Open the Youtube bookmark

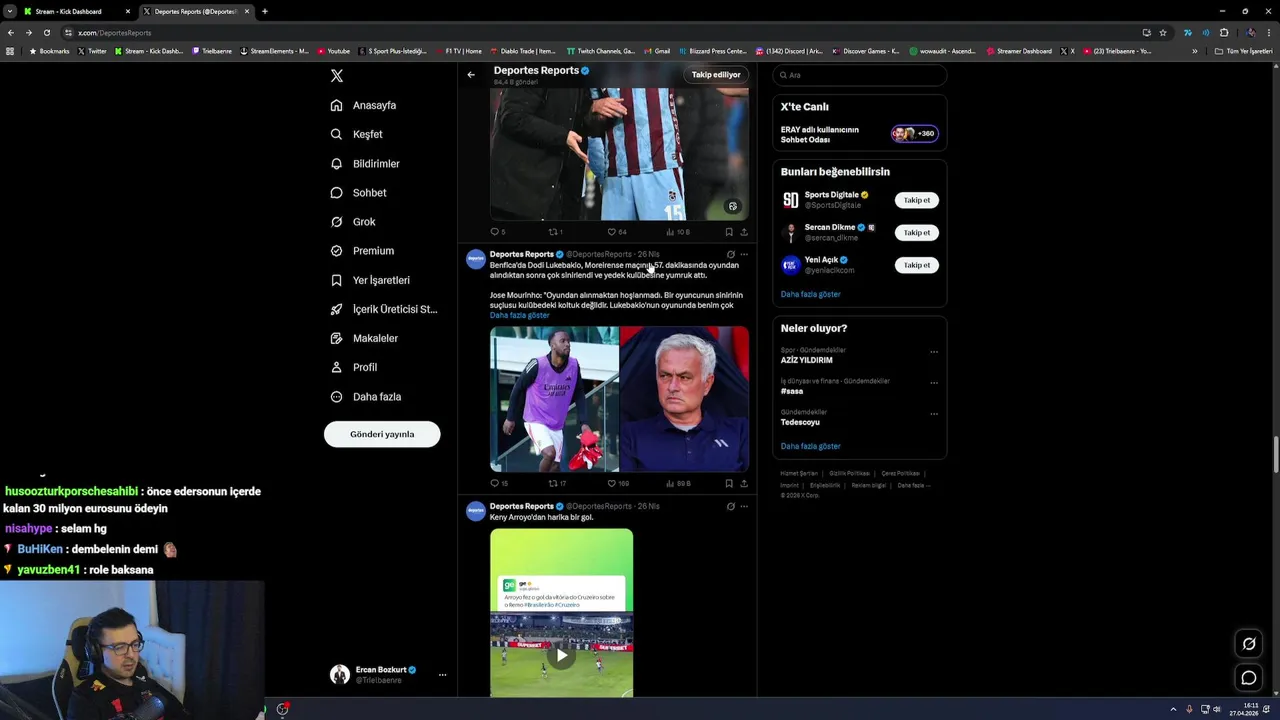tap(334, 51)
